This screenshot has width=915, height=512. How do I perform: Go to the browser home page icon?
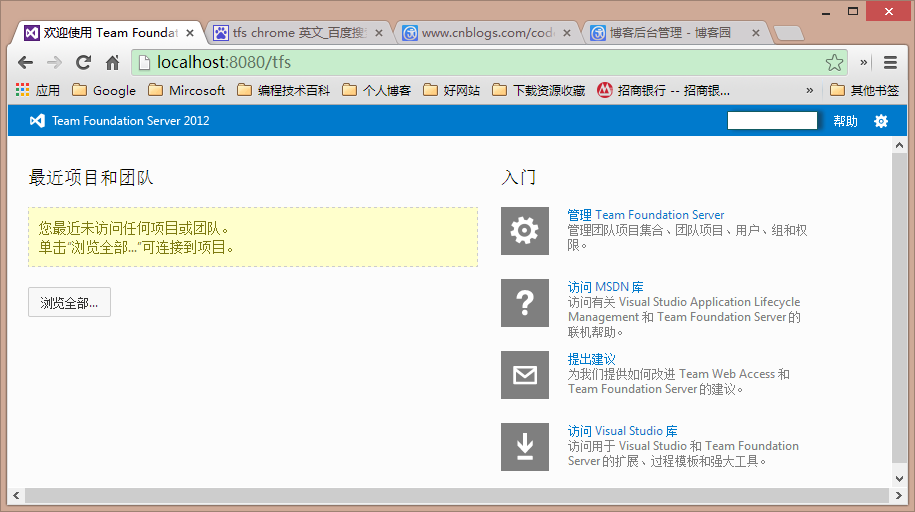(x=113, y=62)
